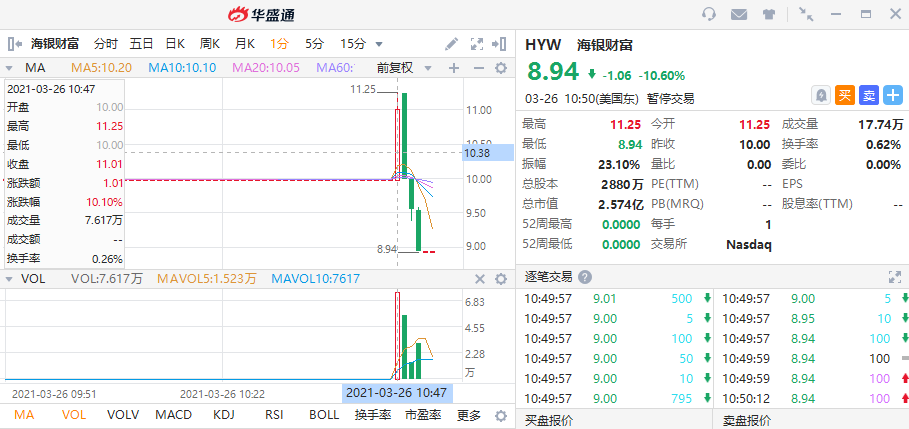Collapse the right quote panel icon
Image resolution: width=909 pixels, height=429 pixels.
[499, 43]
